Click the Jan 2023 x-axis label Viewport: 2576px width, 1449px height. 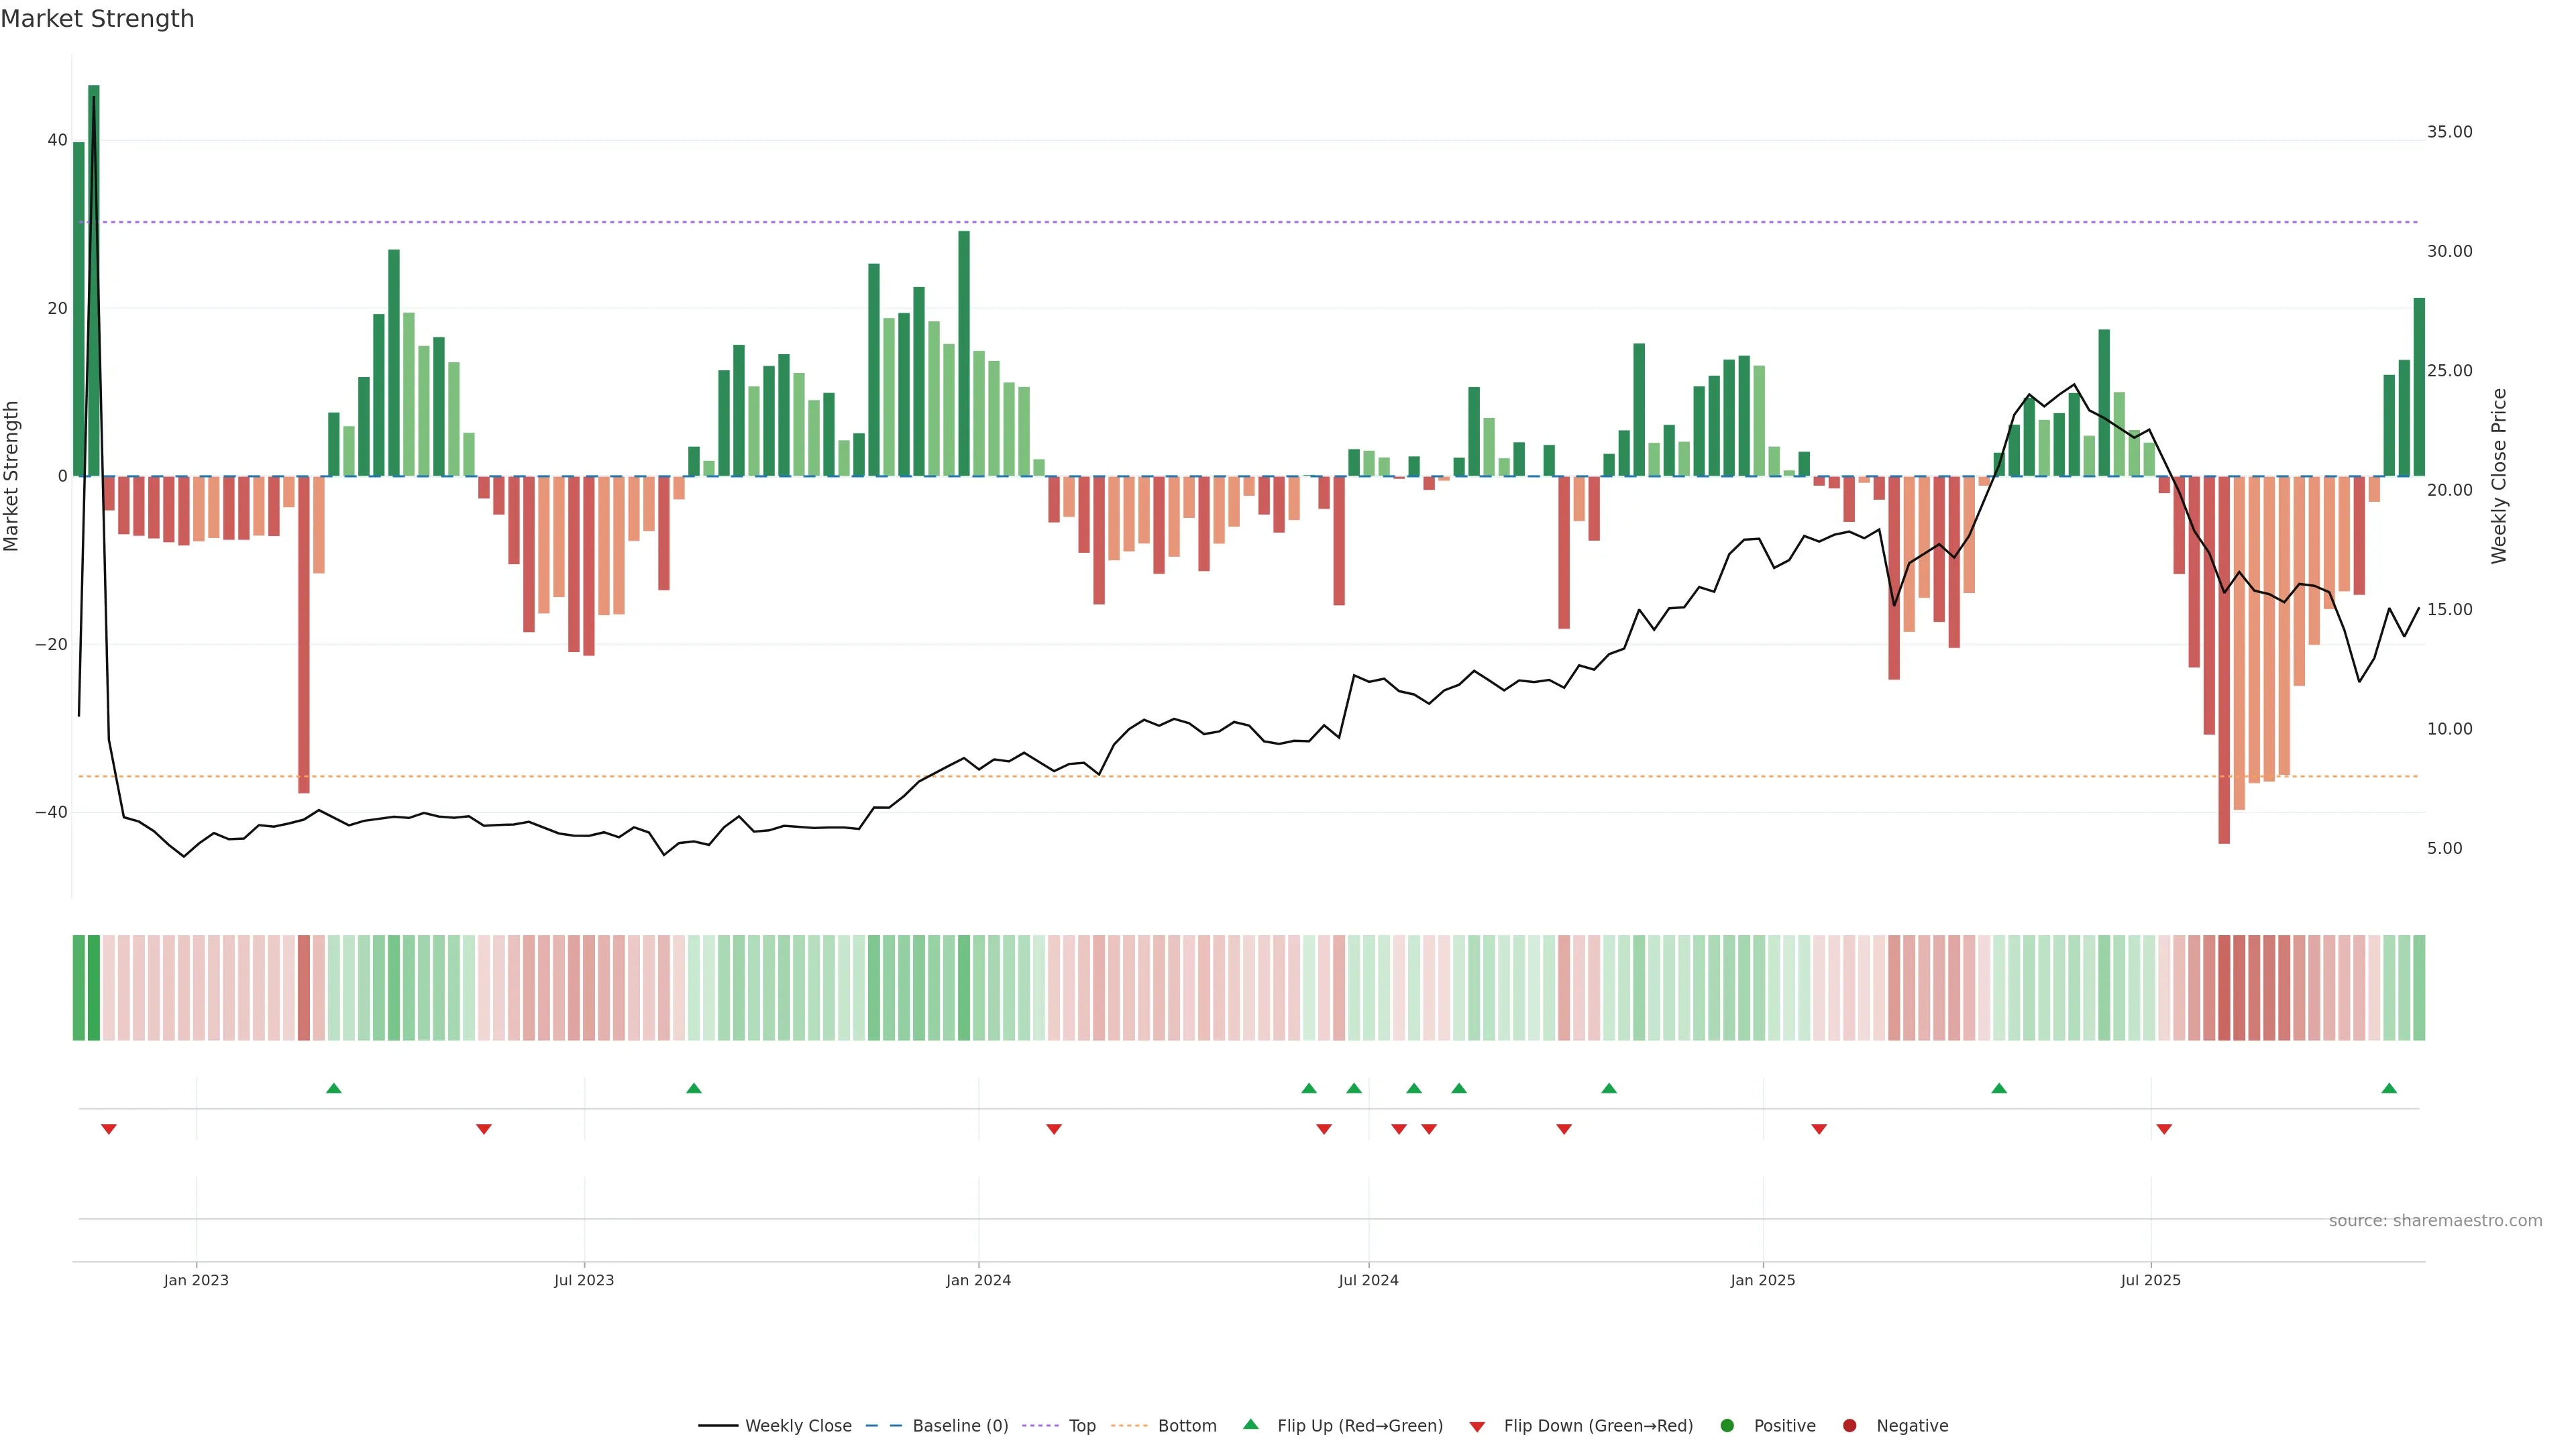196,1280
